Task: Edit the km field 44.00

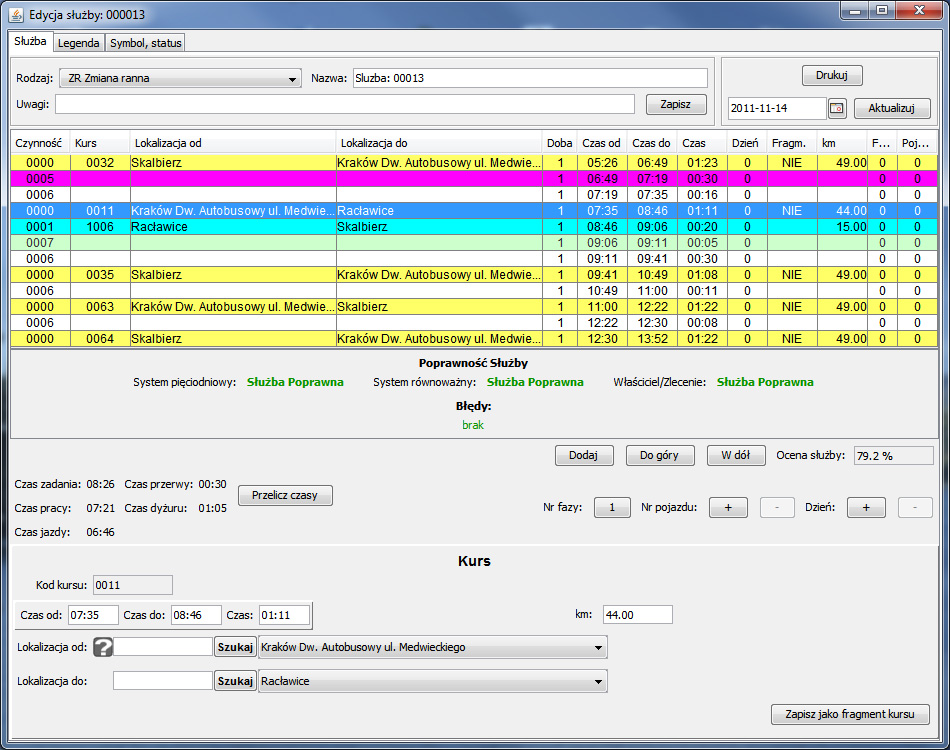Action: 638,615
